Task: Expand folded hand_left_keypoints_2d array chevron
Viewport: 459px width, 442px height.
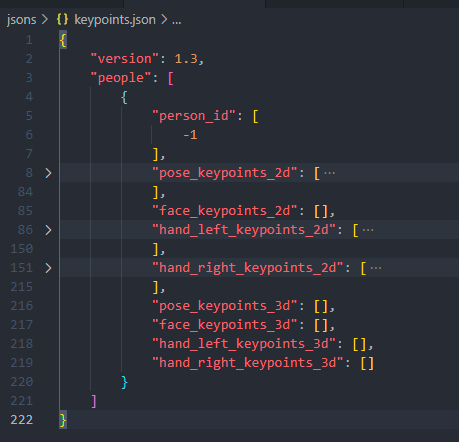Action: pyautogui.click(x=48, y=230)
